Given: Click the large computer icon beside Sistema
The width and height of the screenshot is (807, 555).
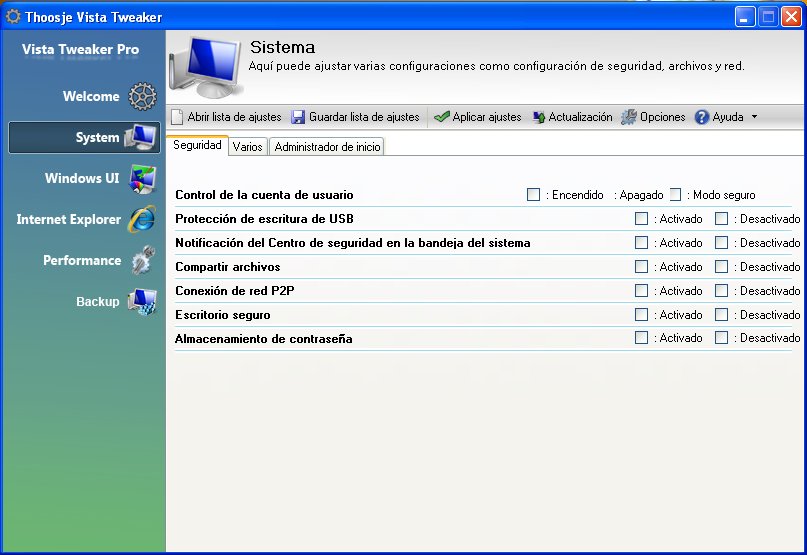Looking at the screenshot, I should point(206,67).
